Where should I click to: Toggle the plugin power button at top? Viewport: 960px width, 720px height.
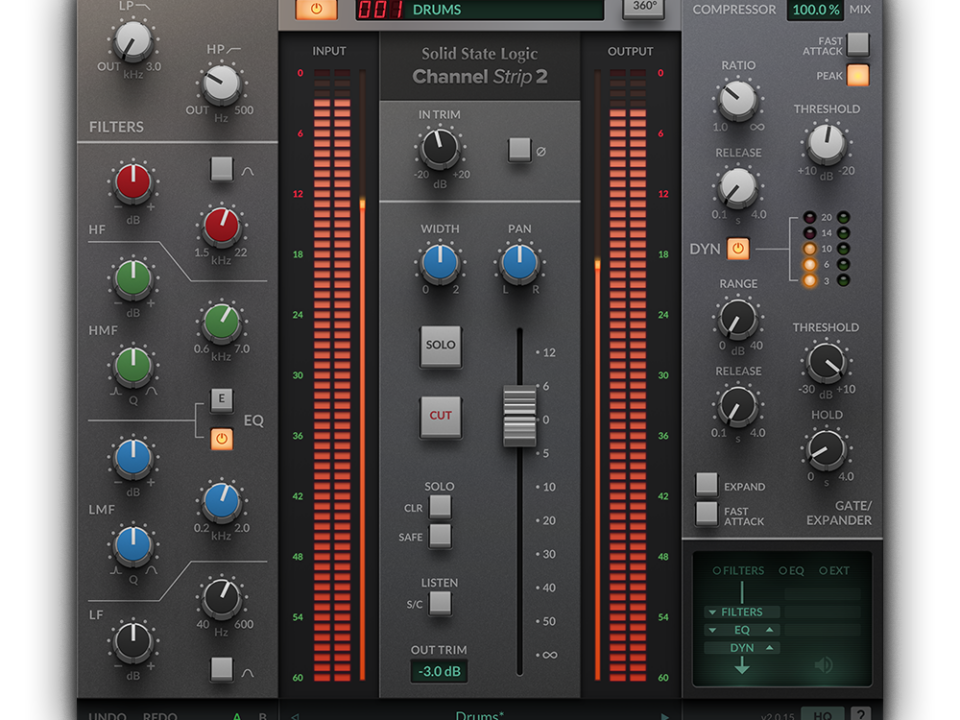(x=316, y=8)
